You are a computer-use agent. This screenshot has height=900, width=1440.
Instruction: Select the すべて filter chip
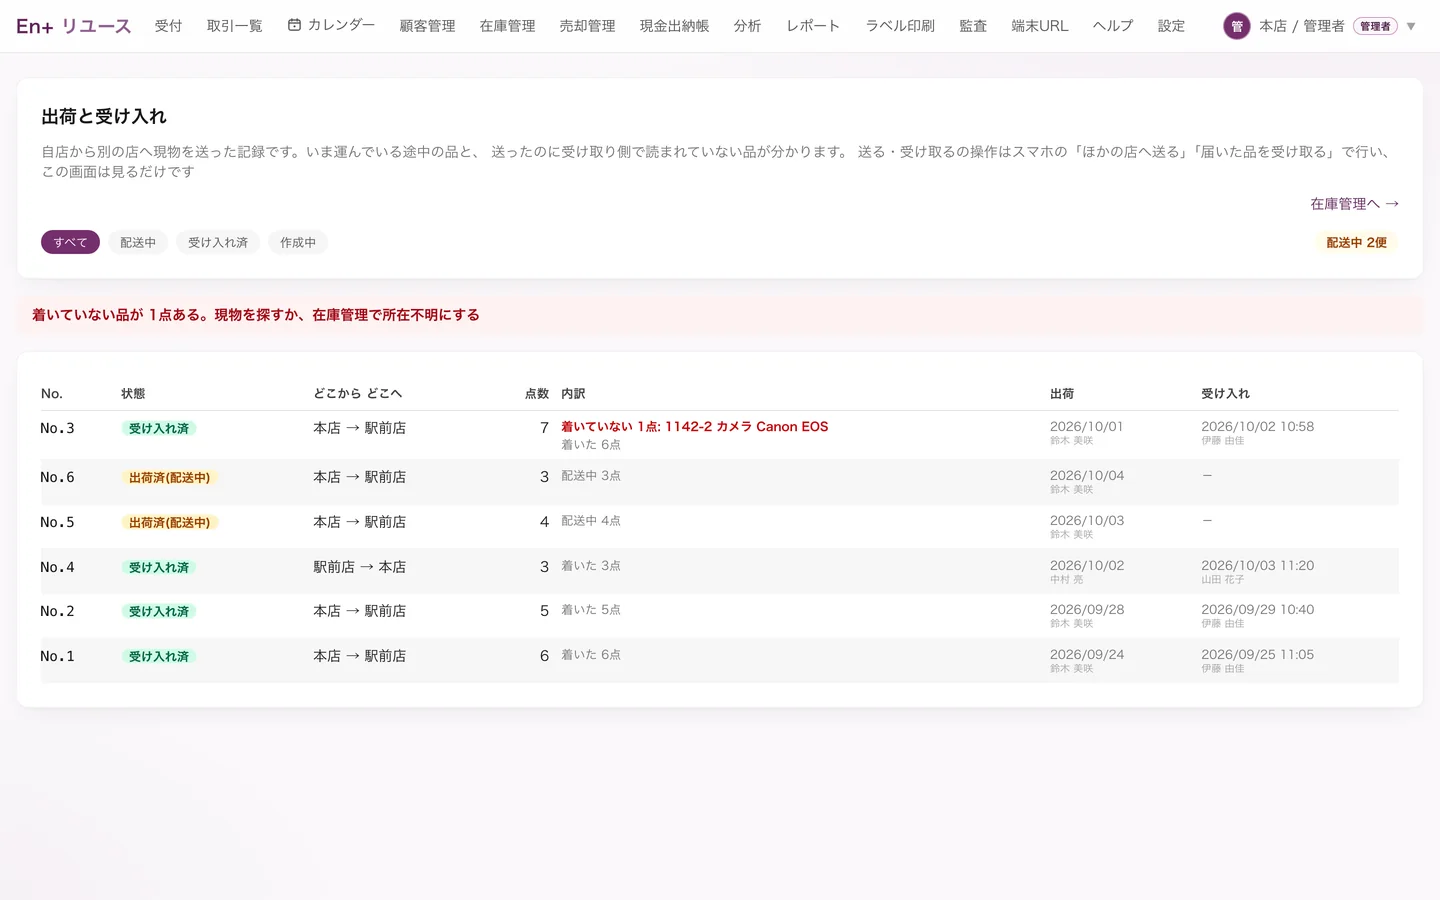tap(70, 242)
